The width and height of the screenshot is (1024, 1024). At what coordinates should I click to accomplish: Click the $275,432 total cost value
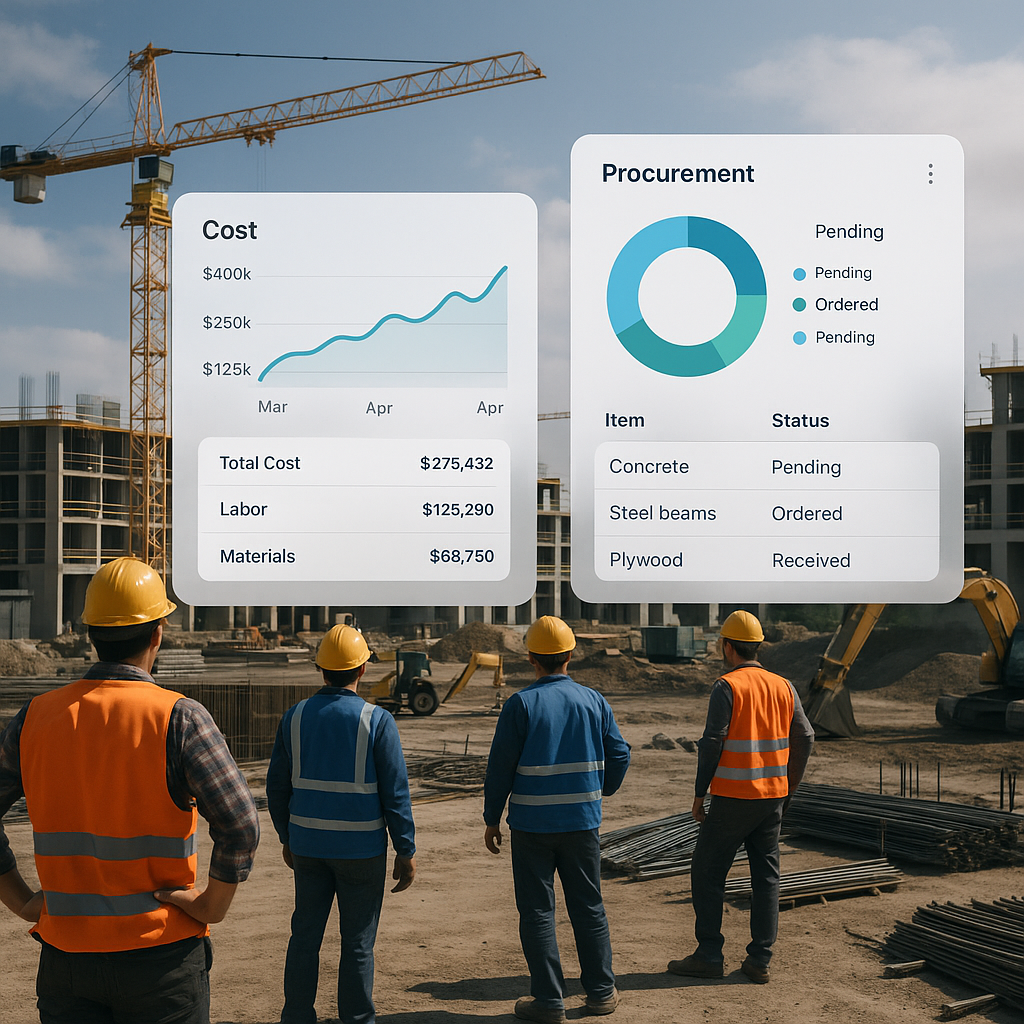[x=456, y=464]
